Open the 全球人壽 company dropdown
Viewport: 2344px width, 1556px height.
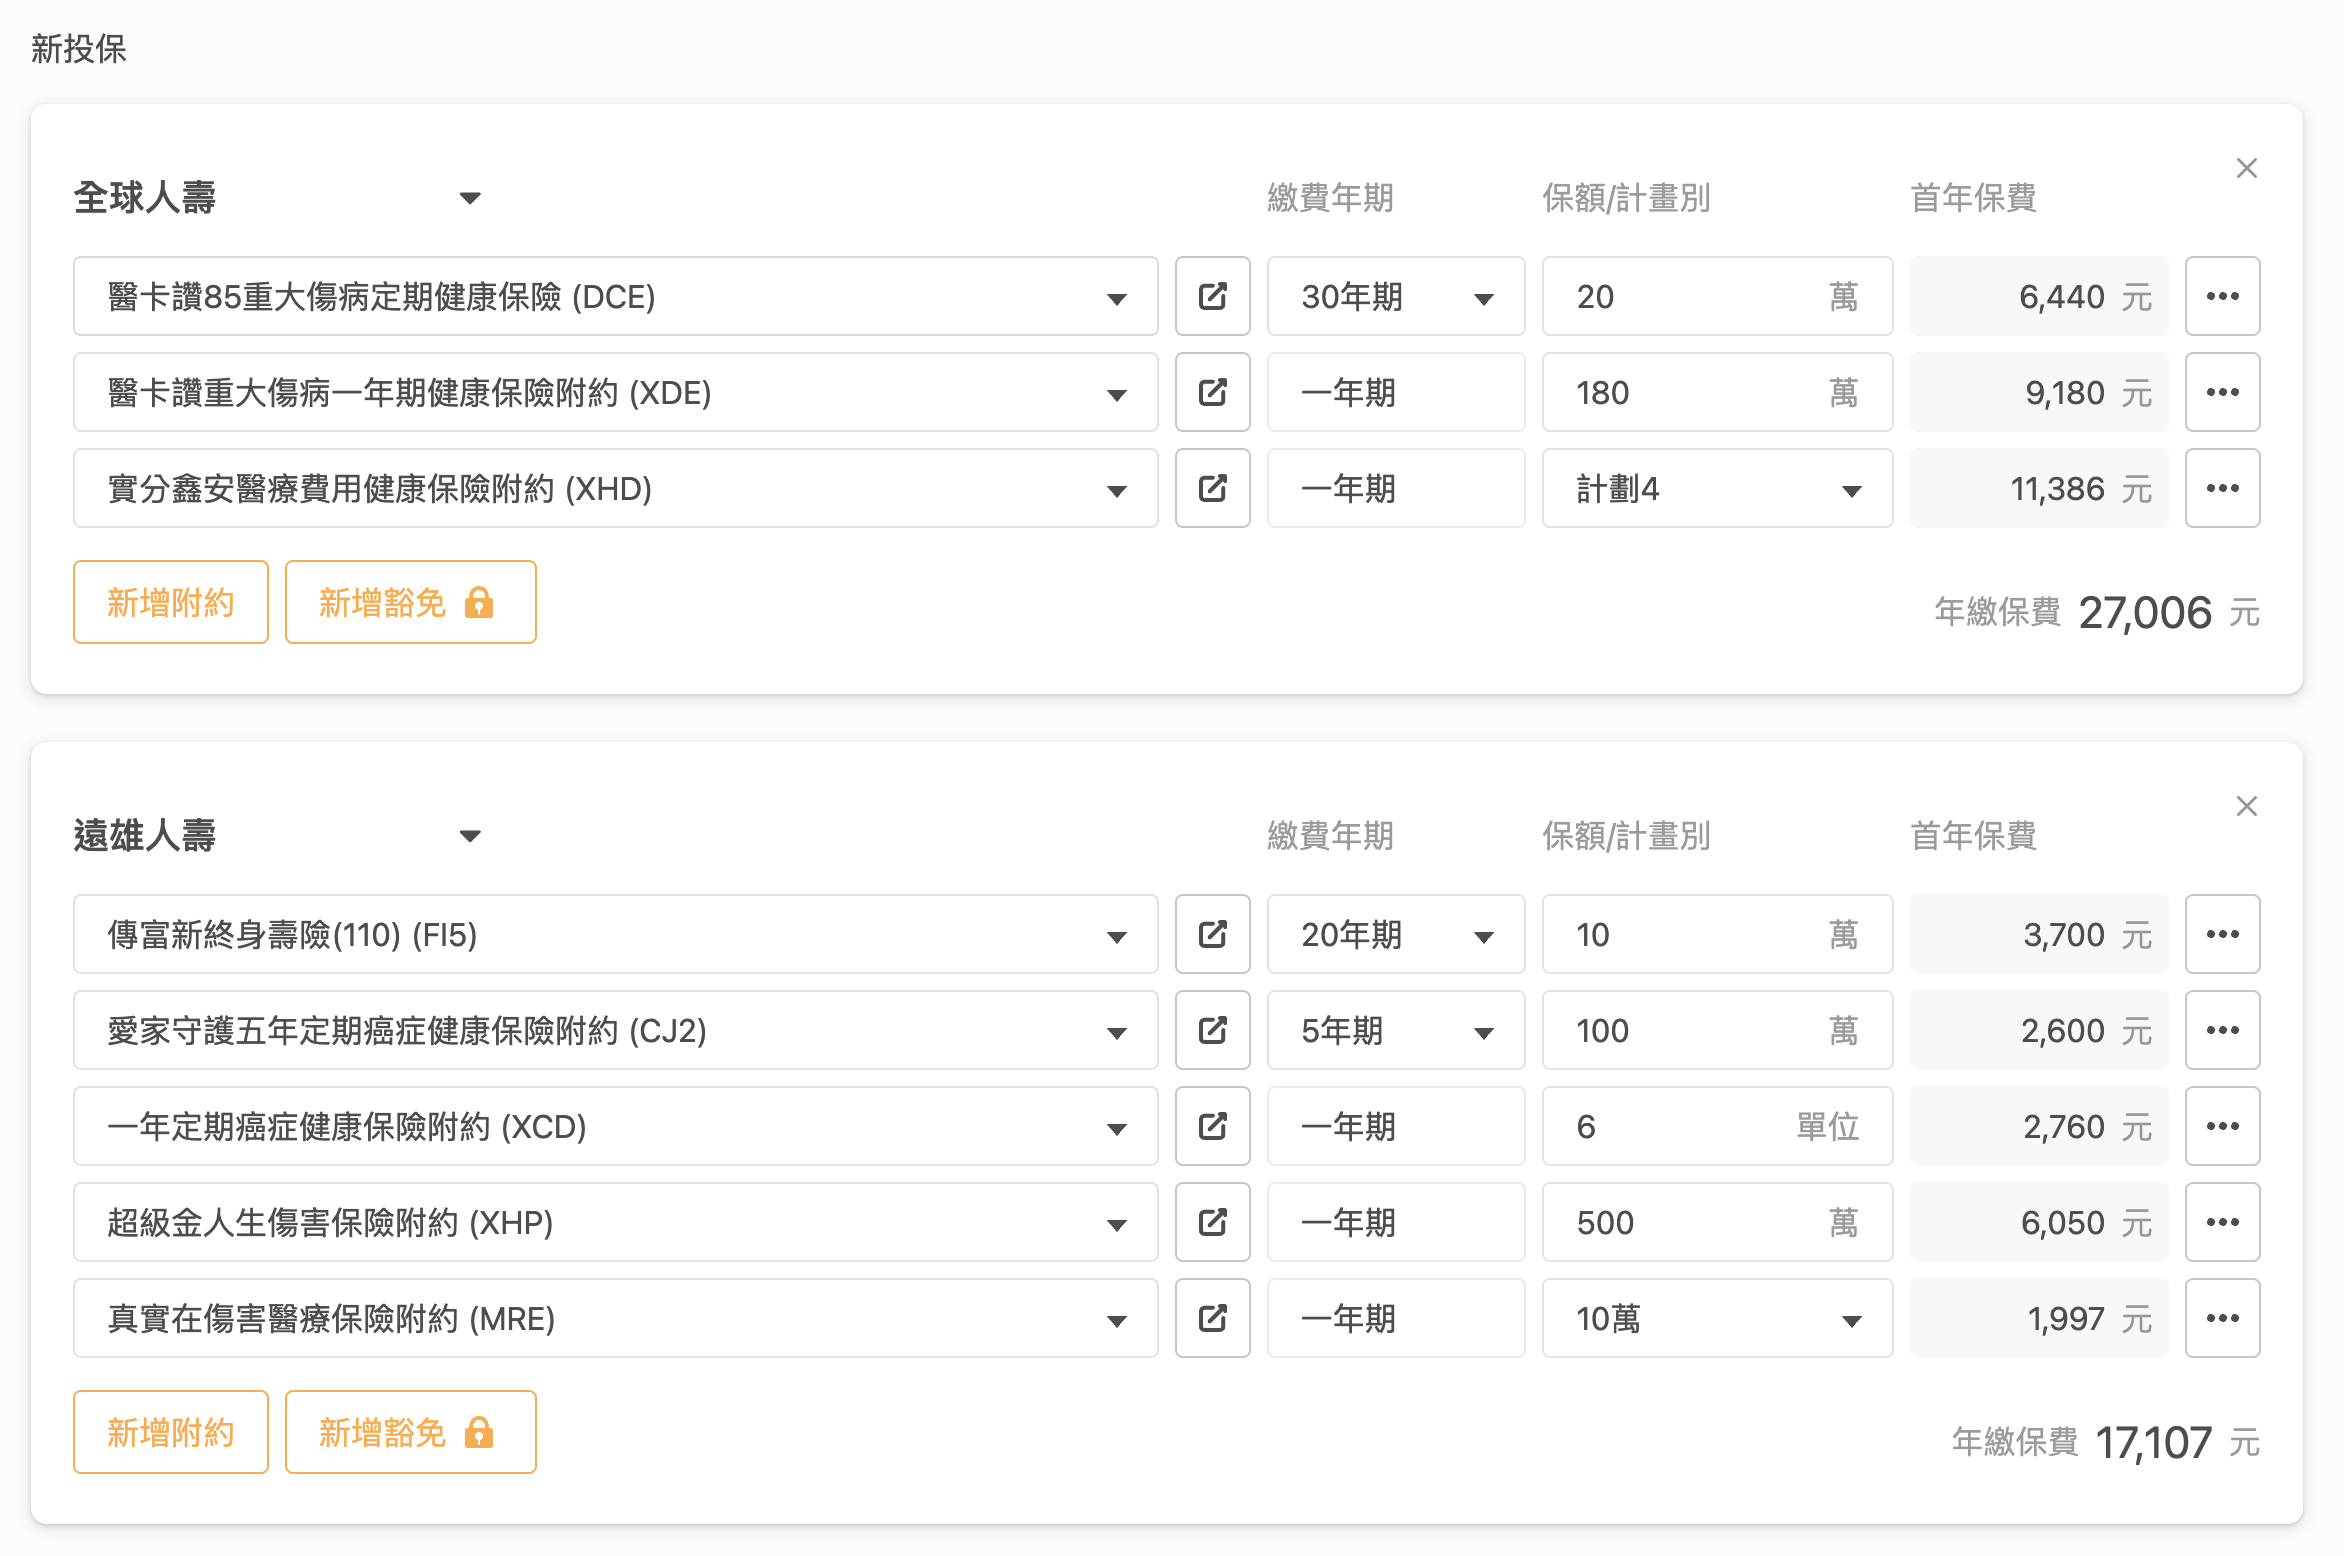[278, 197]
